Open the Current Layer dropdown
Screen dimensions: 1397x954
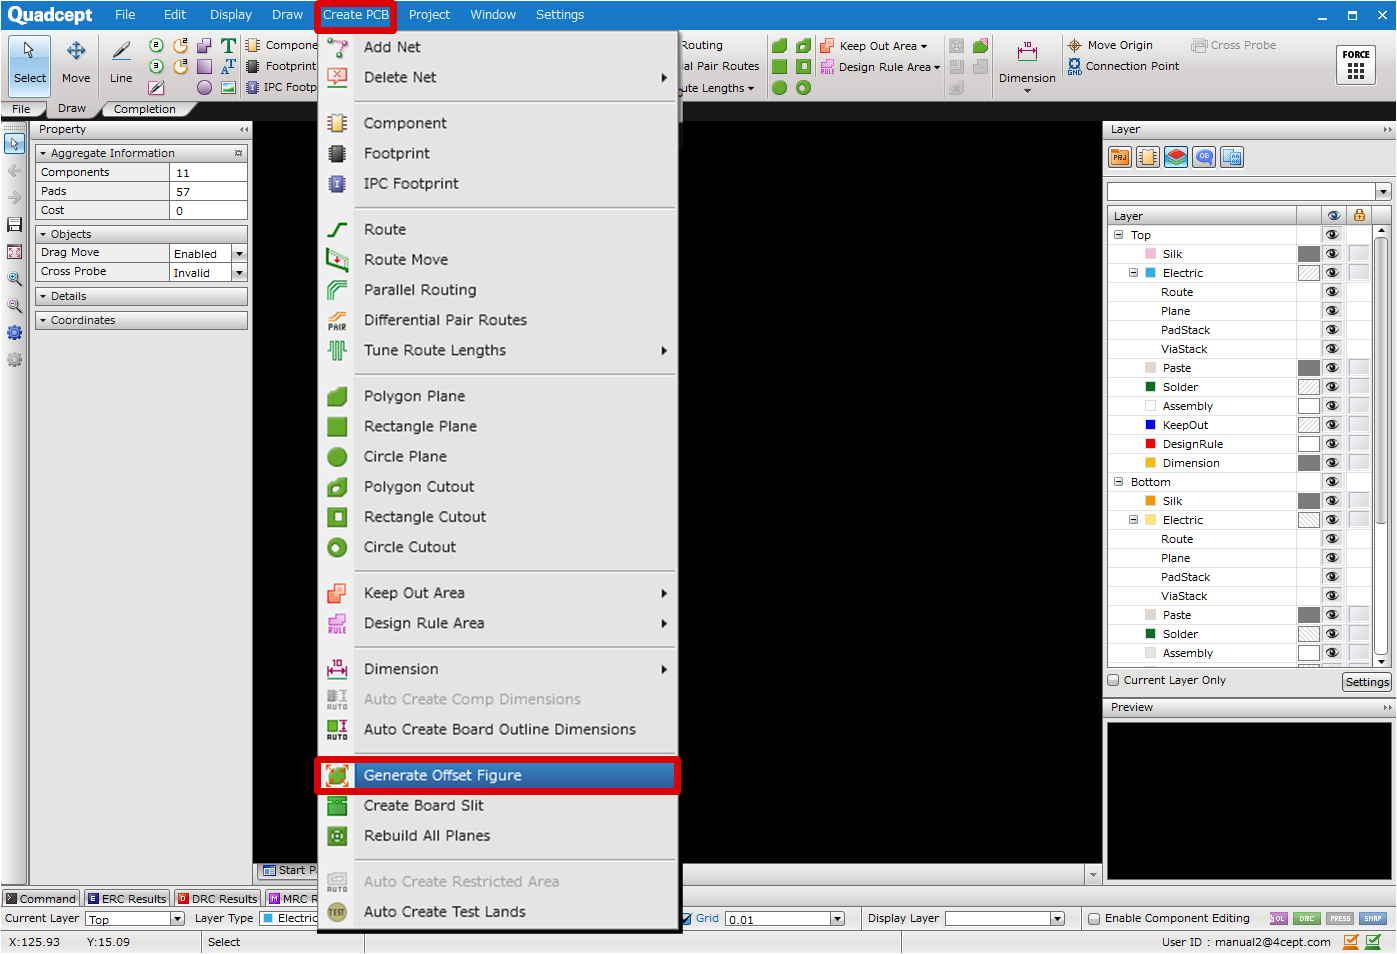pyautogui.click(x=177, y=919)
